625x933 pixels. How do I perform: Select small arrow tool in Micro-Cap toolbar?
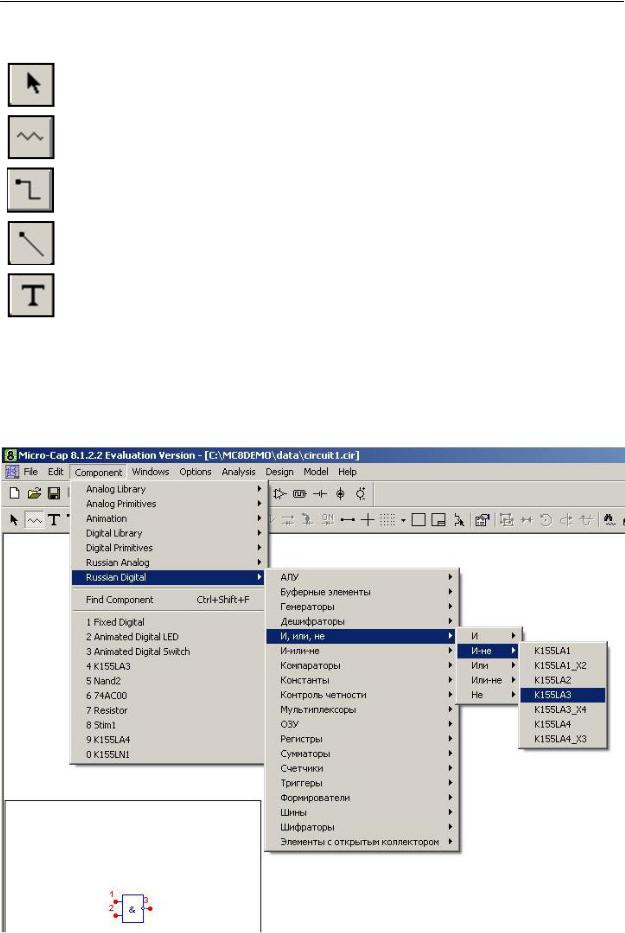pyautogui.click(x=14, y=520)
